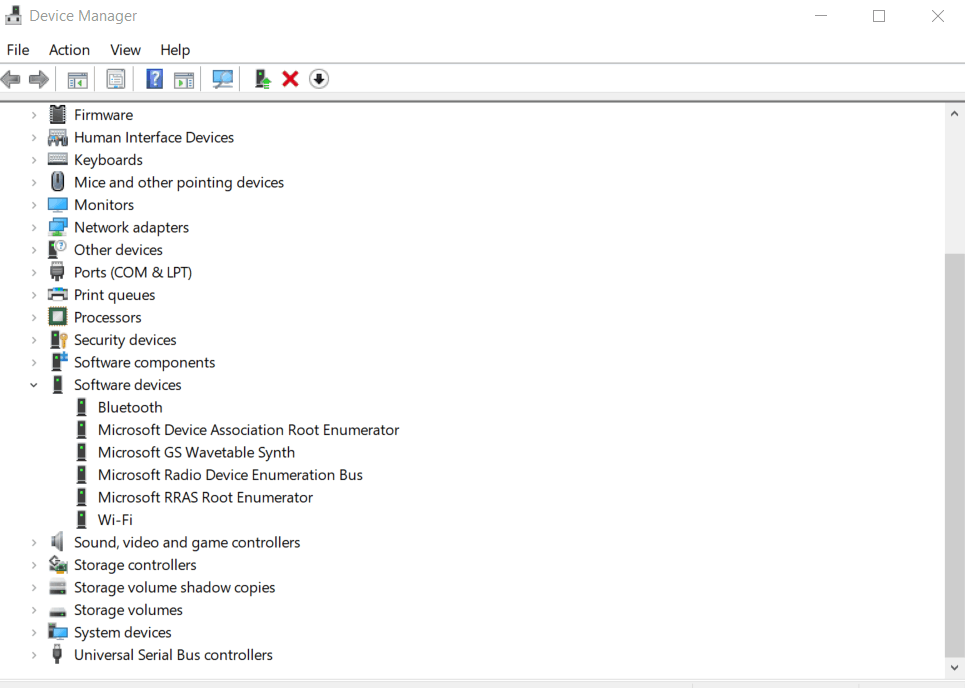Open the Action menu
This screenshot has height=688, width=965.
click(x=70, y=50)
